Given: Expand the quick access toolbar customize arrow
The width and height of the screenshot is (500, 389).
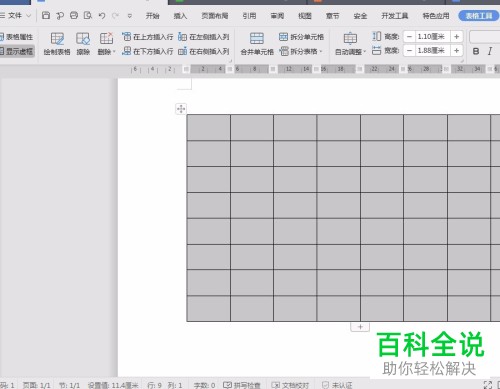Looking at the screenshot, I should pyautogui.click(x=130, y=16).
